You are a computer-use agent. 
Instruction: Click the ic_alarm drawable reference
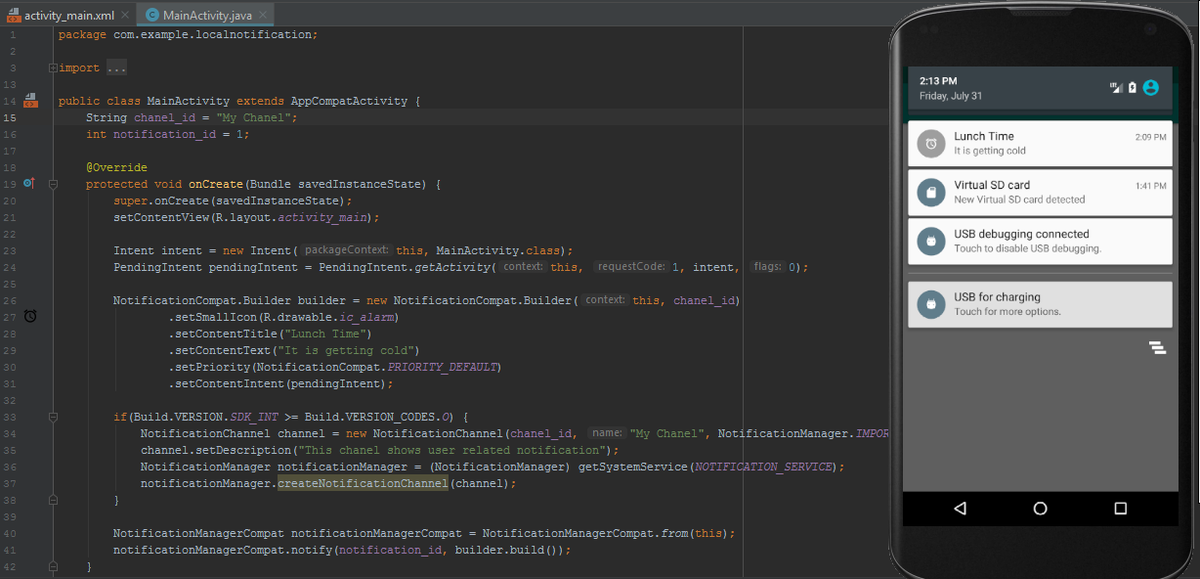tap(367, 317)
